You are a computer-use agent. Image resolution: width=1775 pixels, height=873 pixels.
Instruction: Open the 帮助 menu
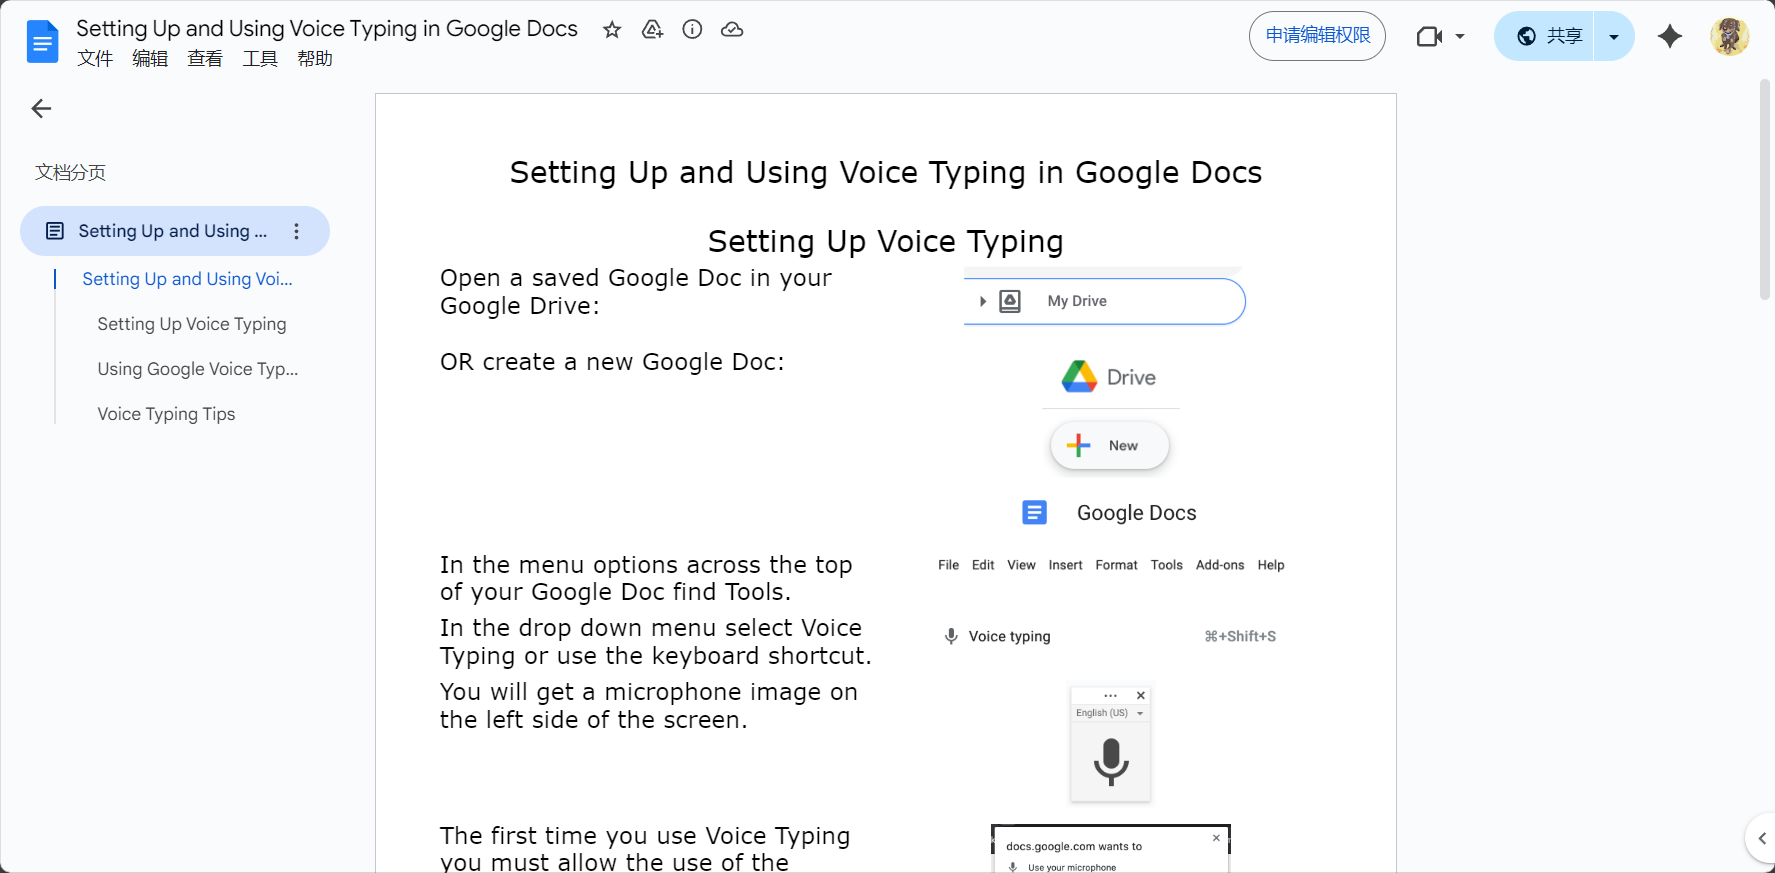pyautogui.click(x=315, y=59)
